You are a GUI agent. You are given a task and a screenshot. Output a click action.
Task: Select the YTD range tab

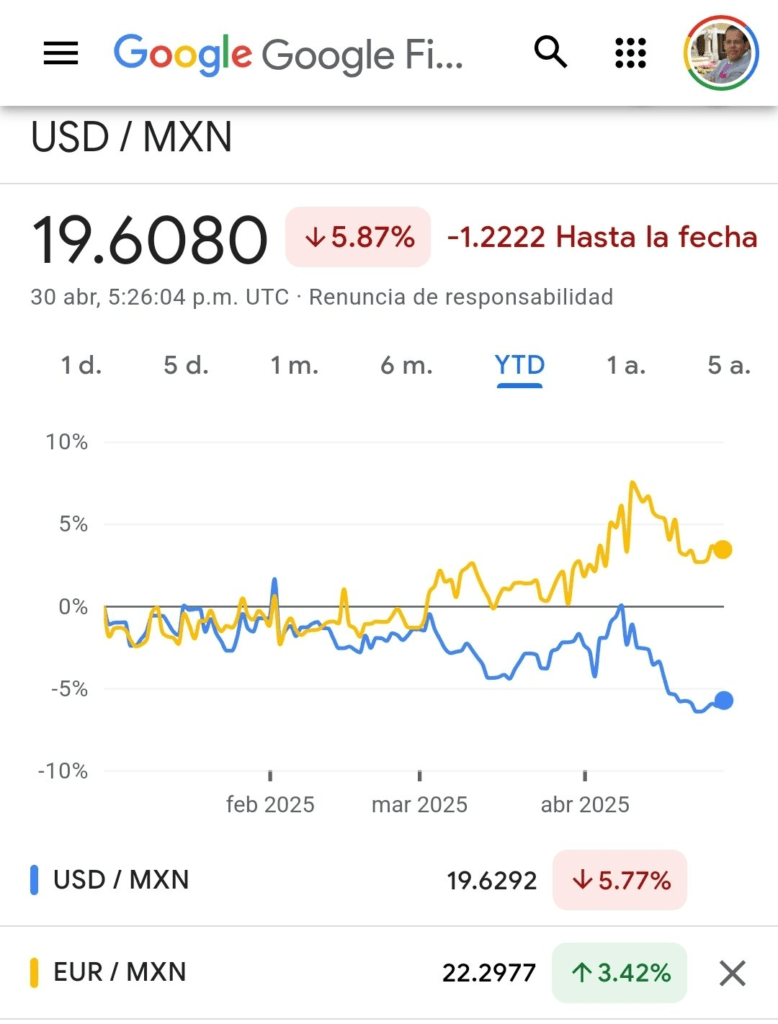coord(519,366)
